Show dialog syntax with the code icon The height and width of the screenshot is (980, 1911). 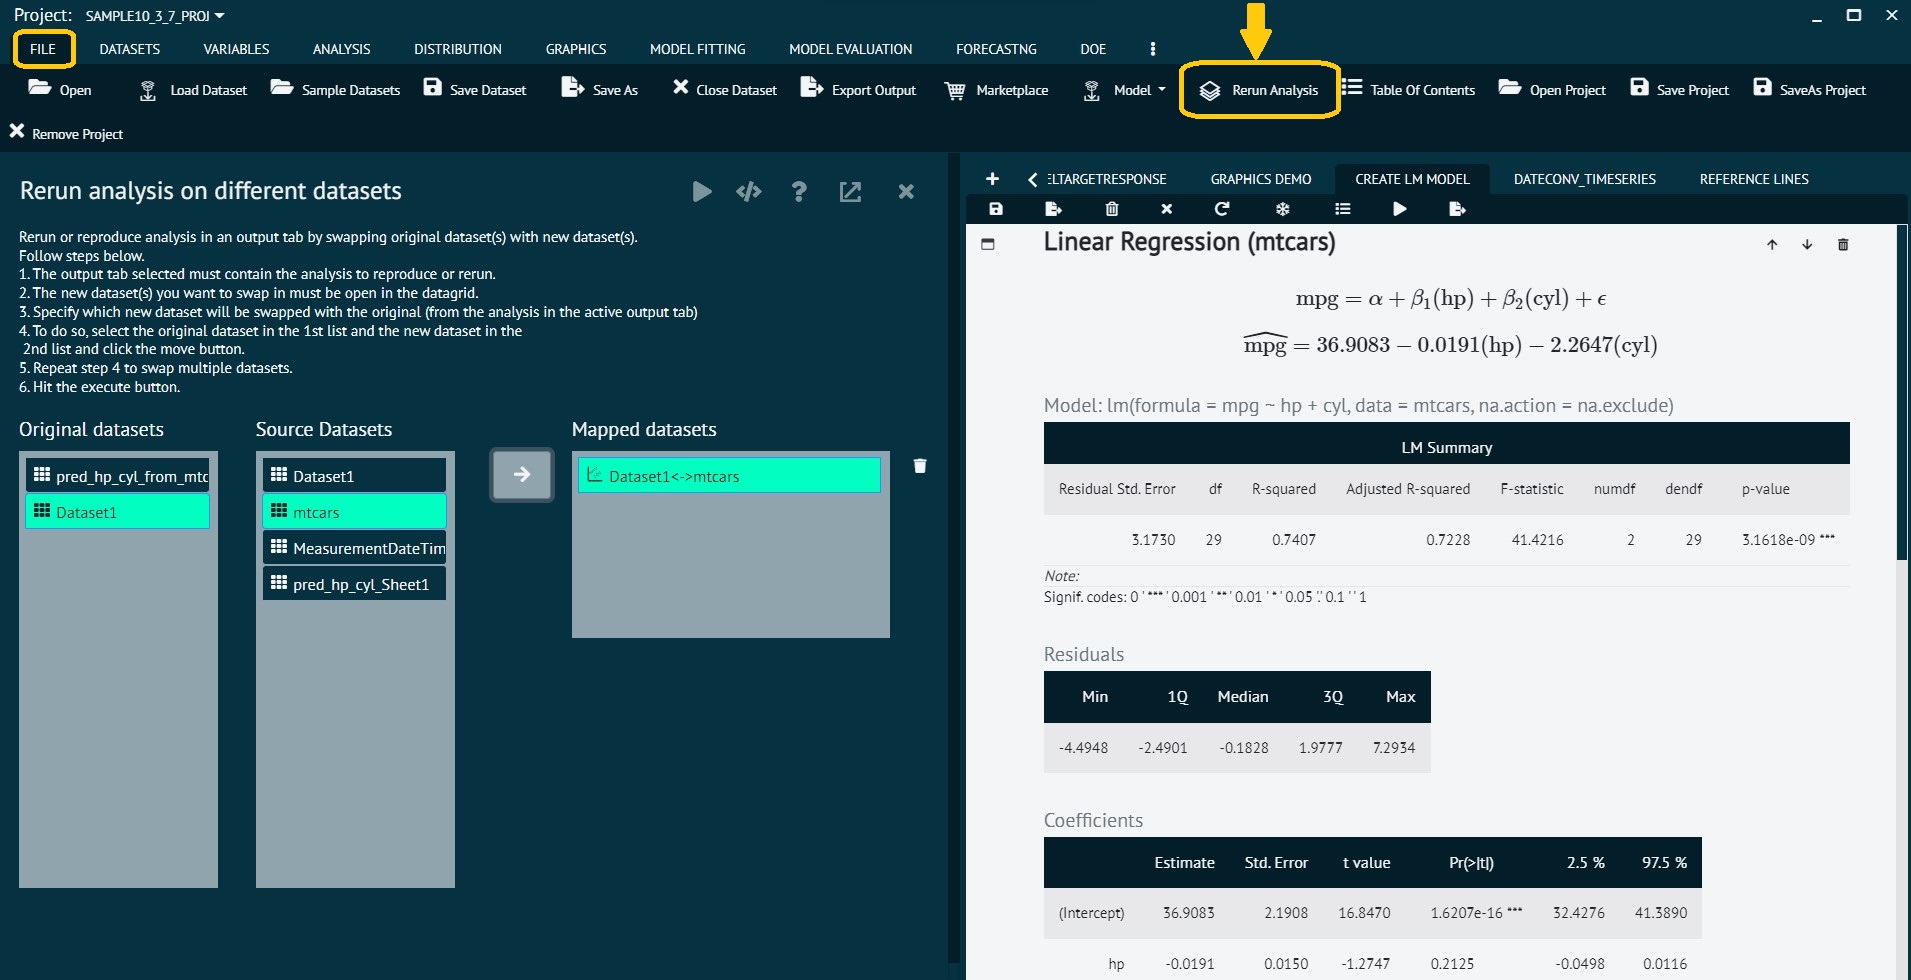click(748, 191)
